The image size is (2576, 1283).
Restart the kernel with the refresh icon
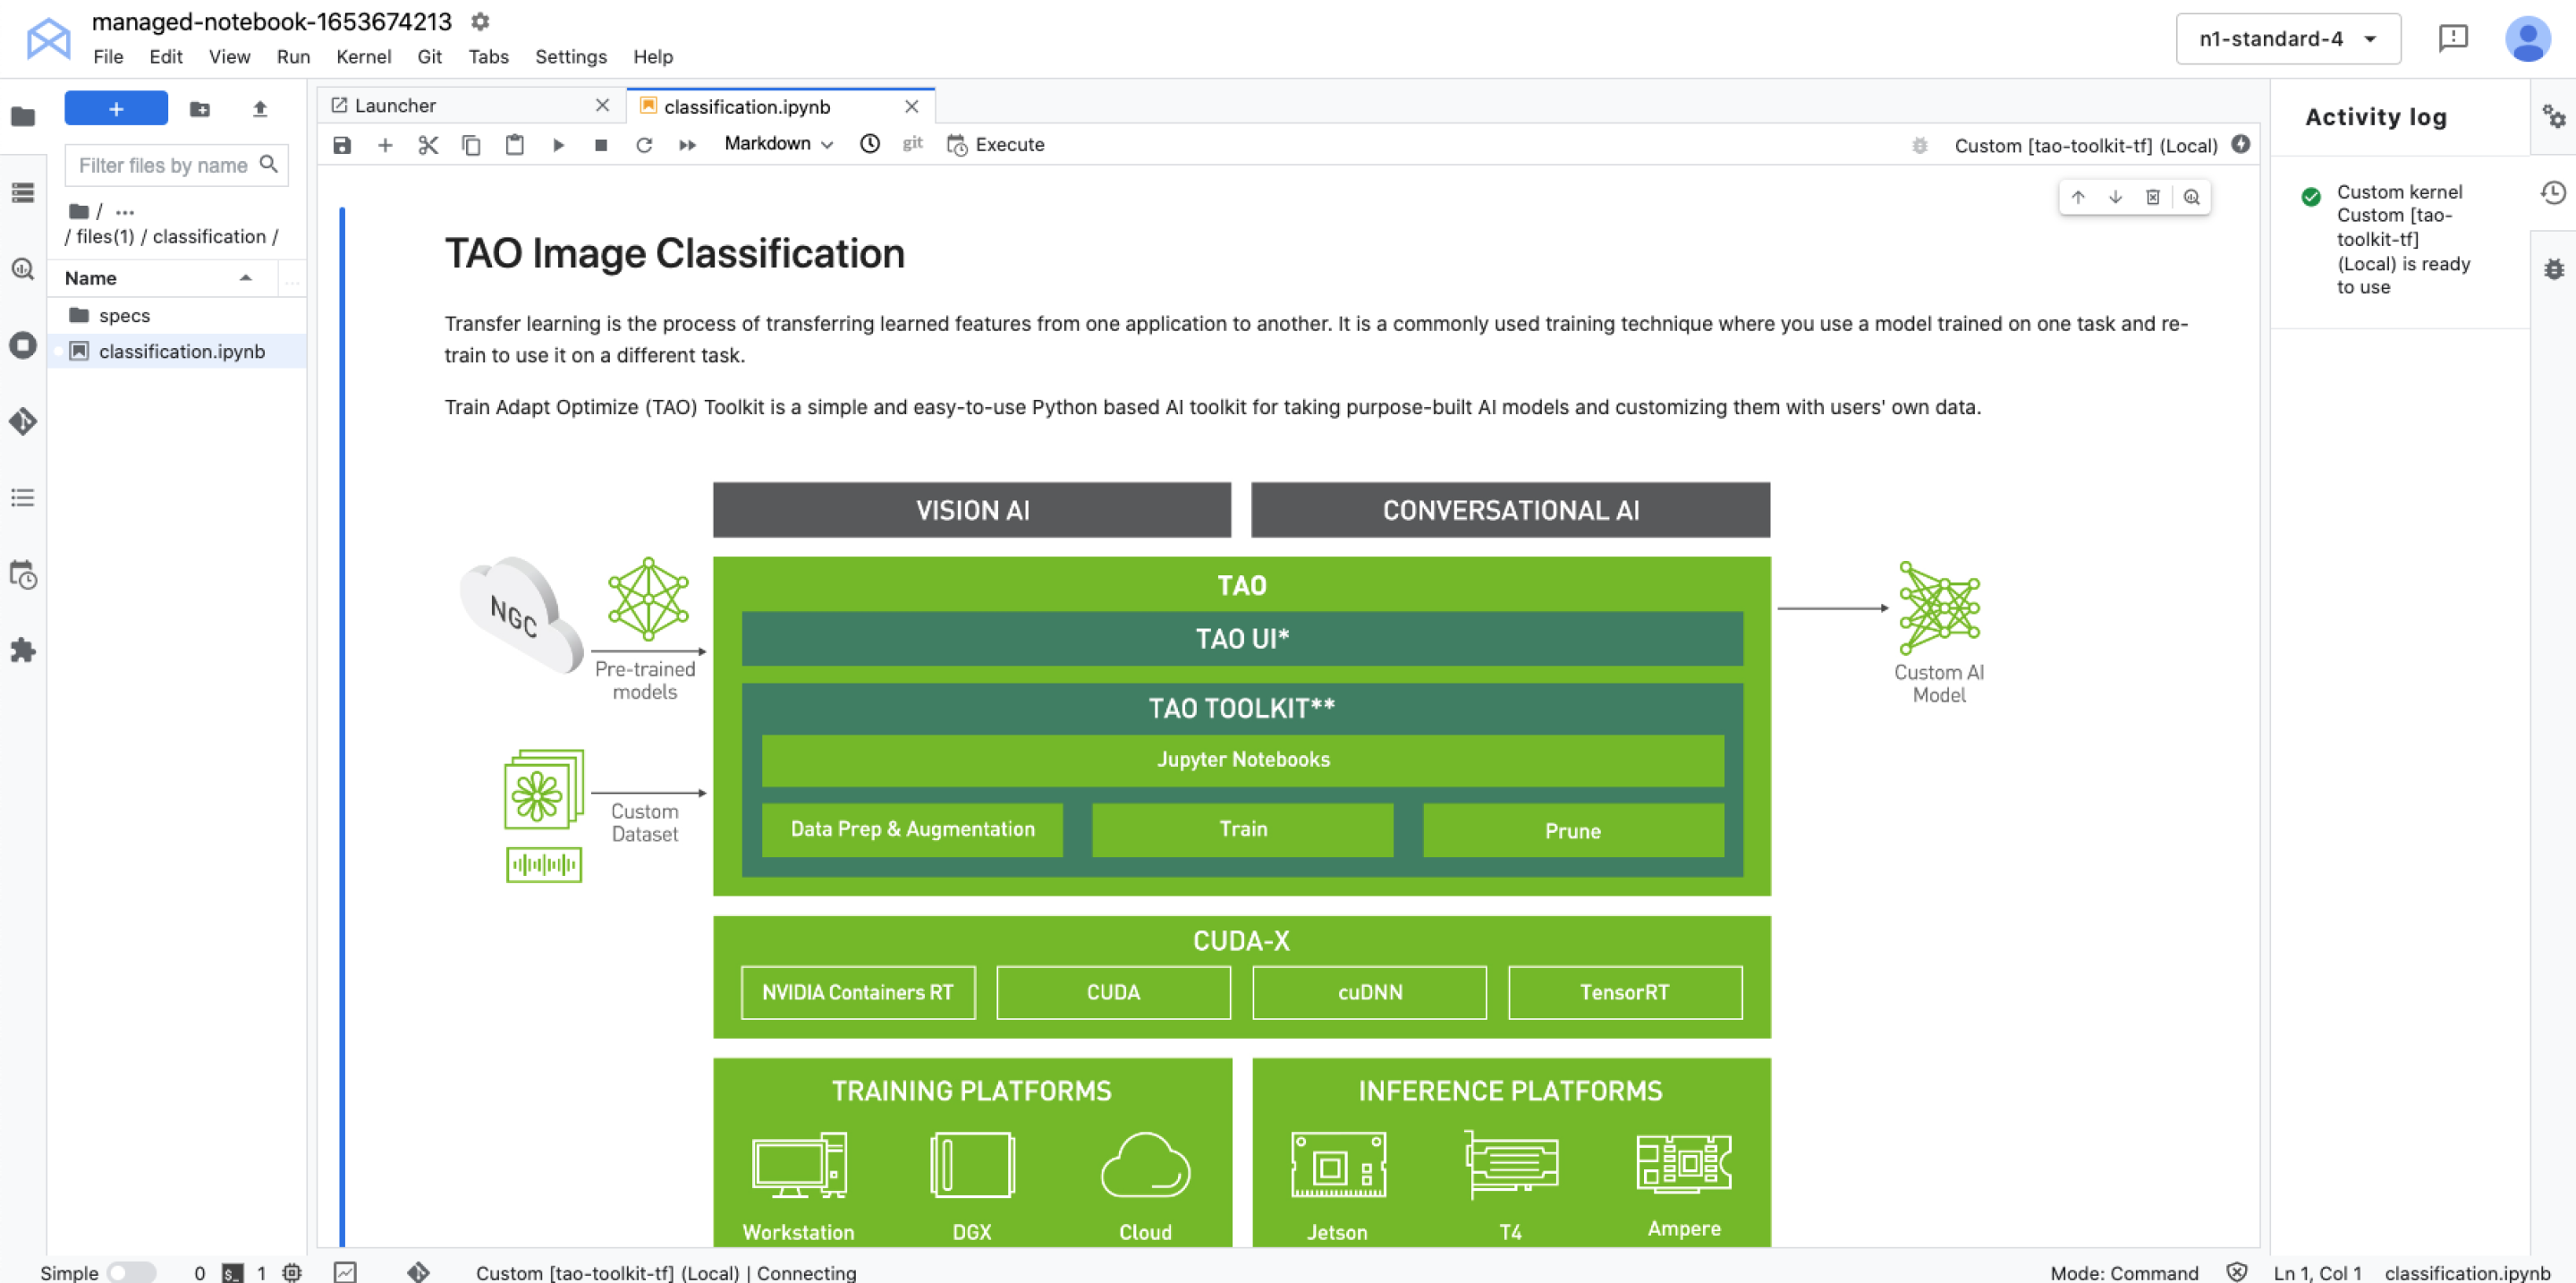tap(643, 145)
